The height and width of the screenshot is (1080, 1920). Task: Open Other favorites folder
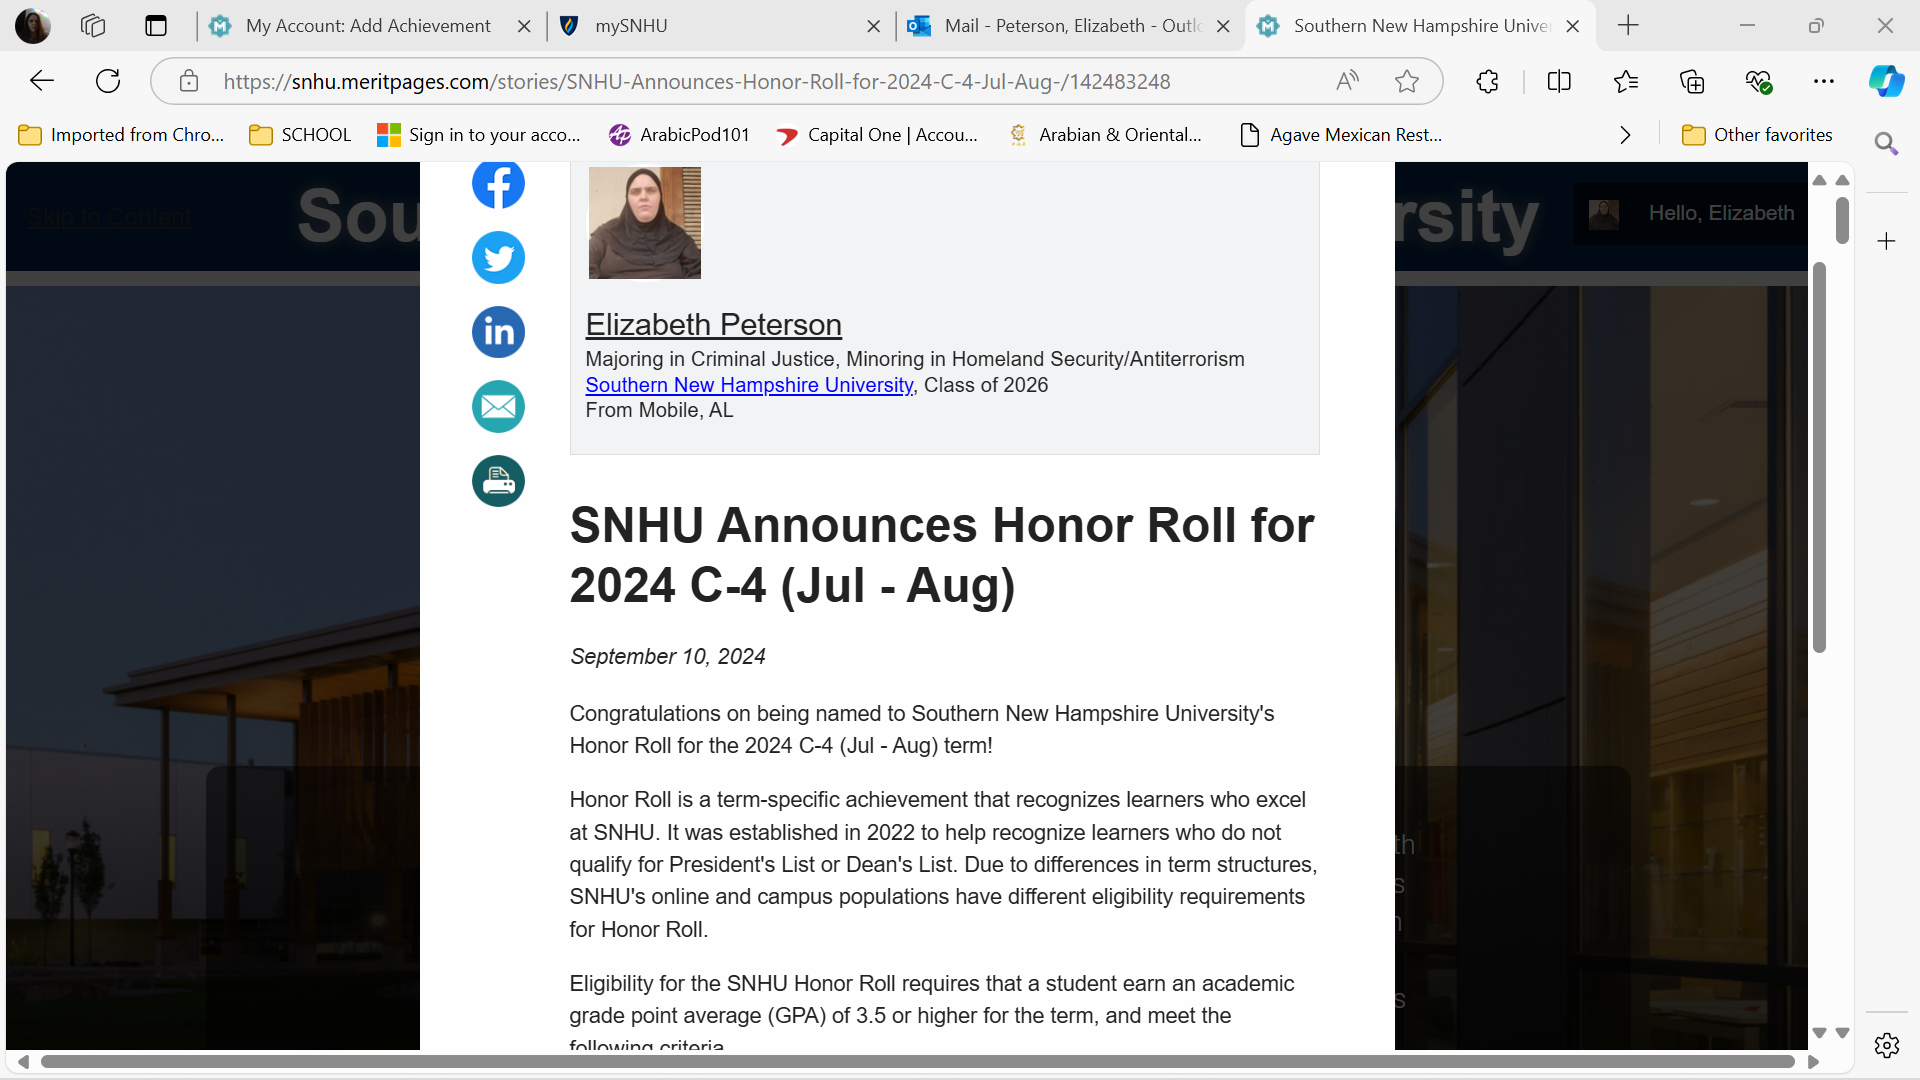click(1757, 135)
